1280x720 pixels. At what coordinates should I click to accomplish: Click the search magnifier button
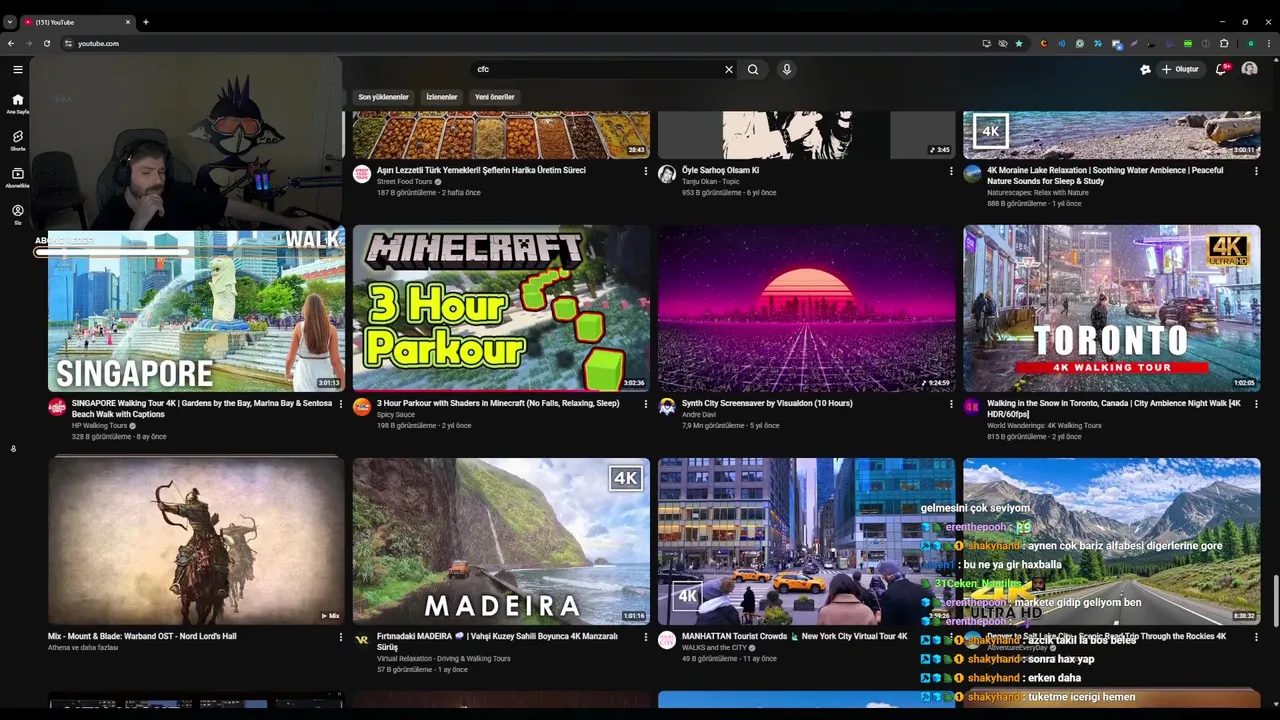point(753,69)
